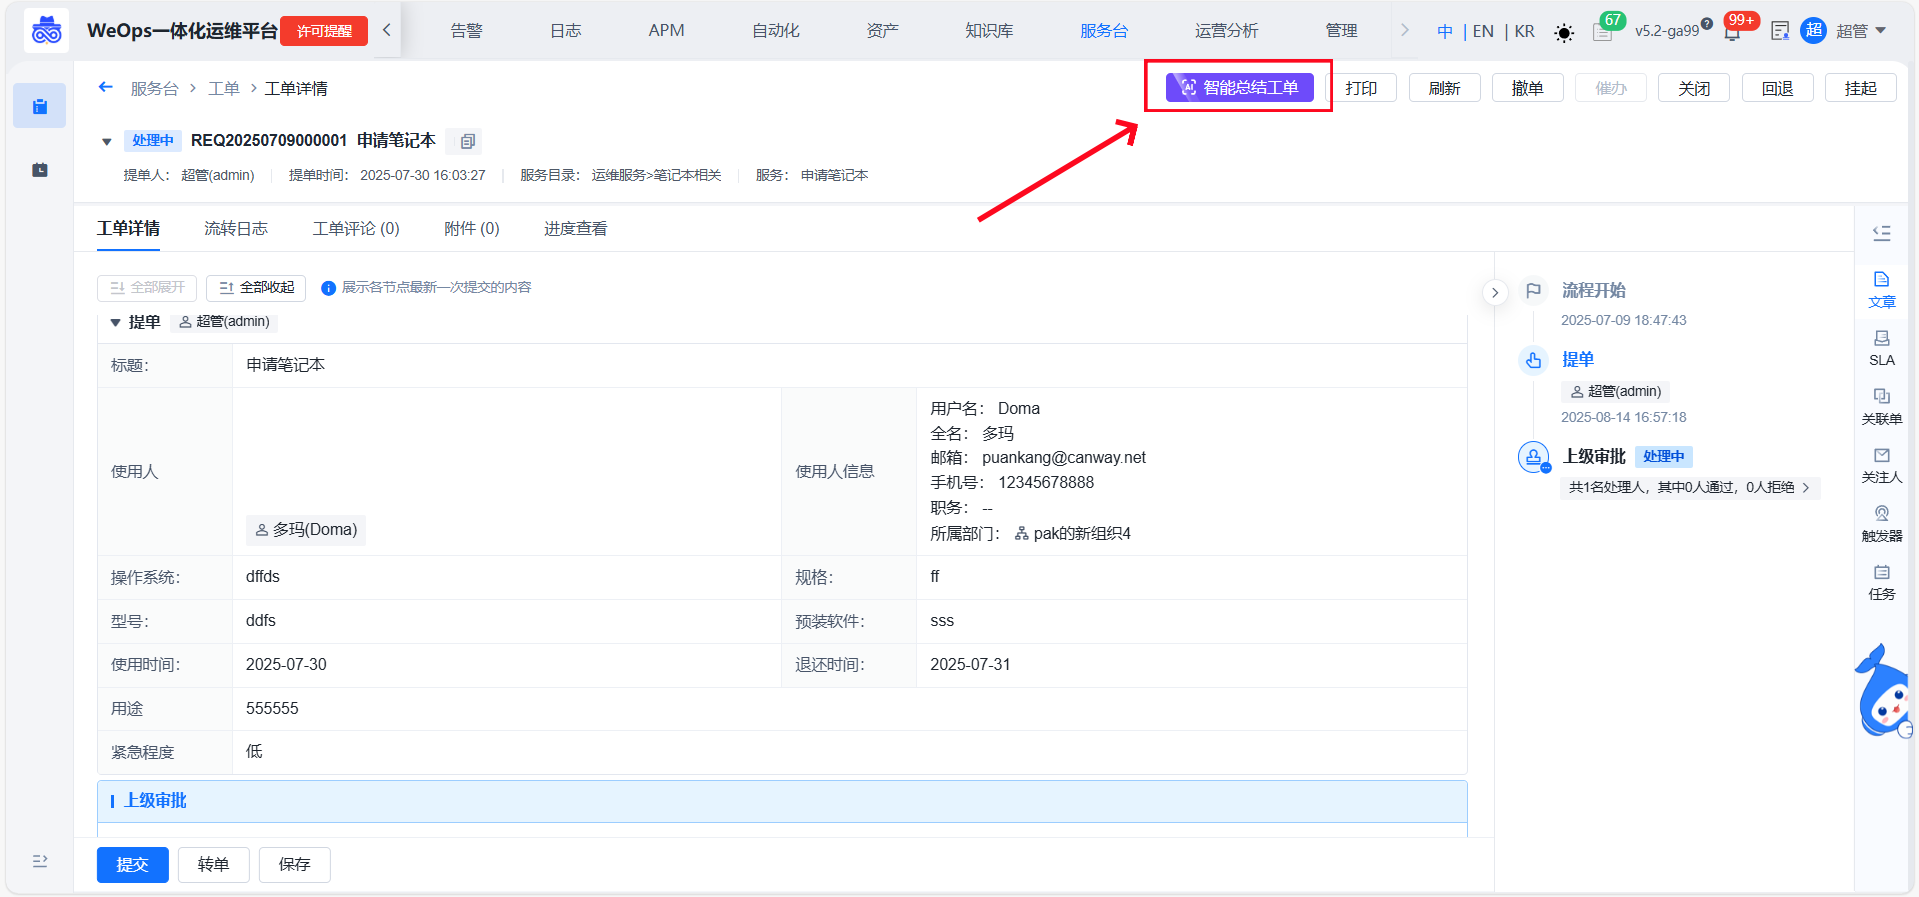Switch language to EN
This screenshot has height=897, width=1919.
(1483, 31)
